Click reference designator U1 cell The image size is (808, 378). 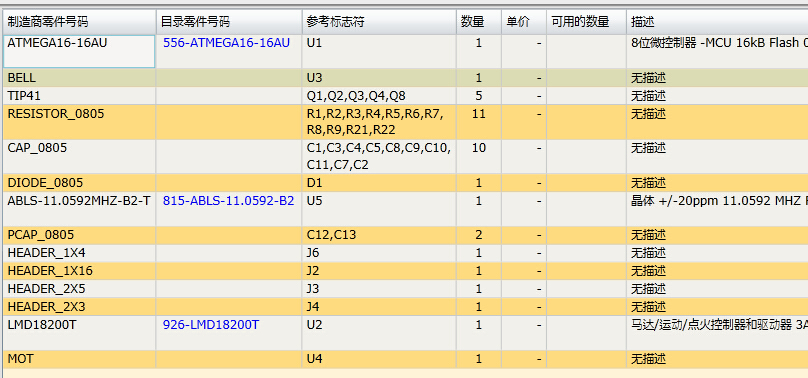pyautogui.click(x=379, y=51)
